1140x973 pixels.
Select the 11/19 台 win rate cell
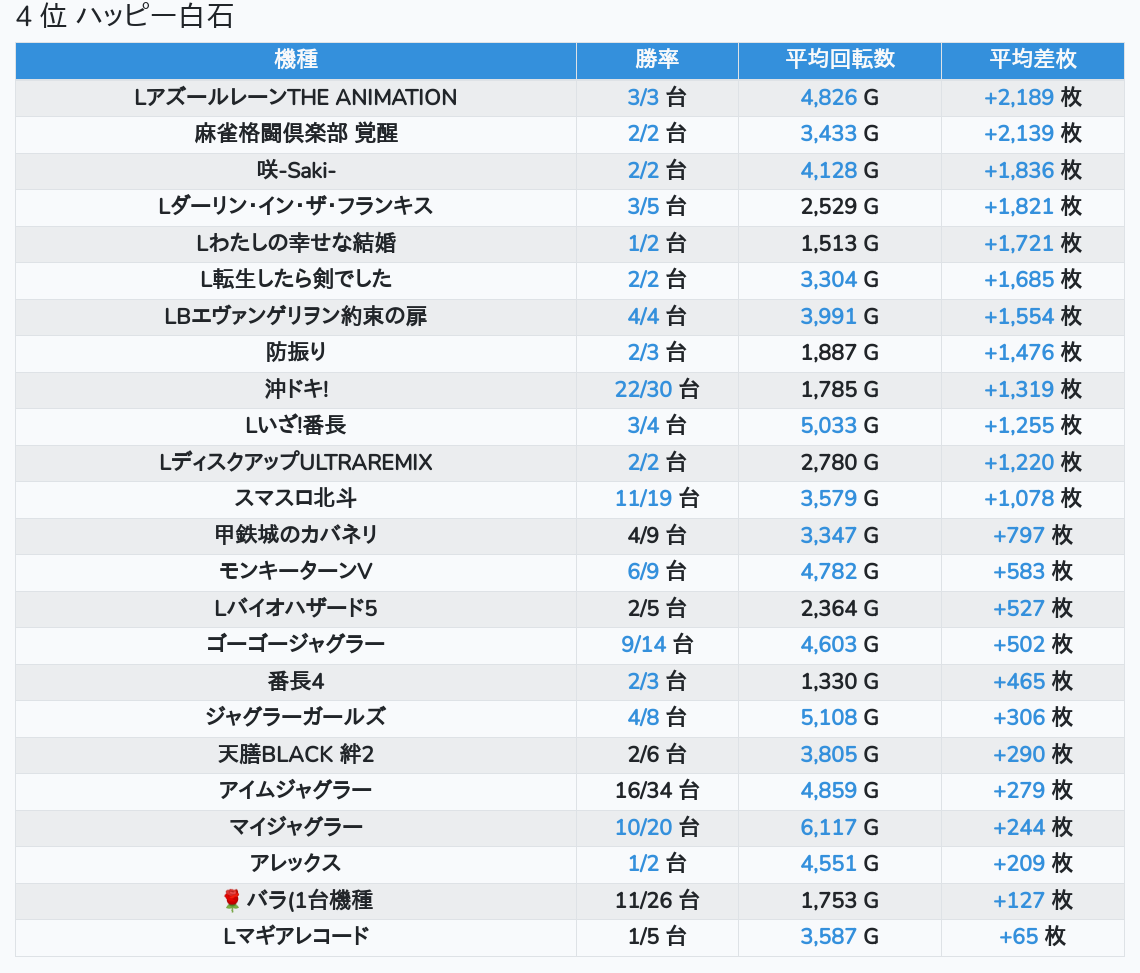click(657, 499)
